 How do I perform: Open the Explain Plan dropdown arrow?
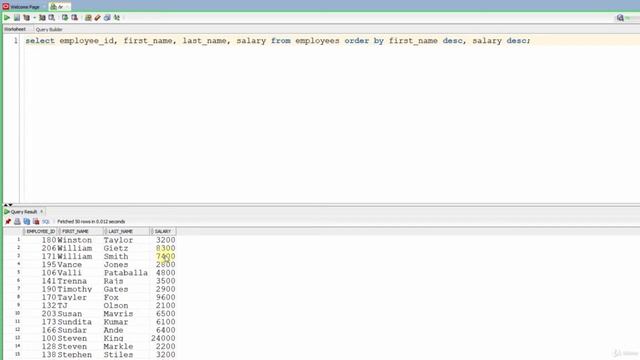[34, 18]
